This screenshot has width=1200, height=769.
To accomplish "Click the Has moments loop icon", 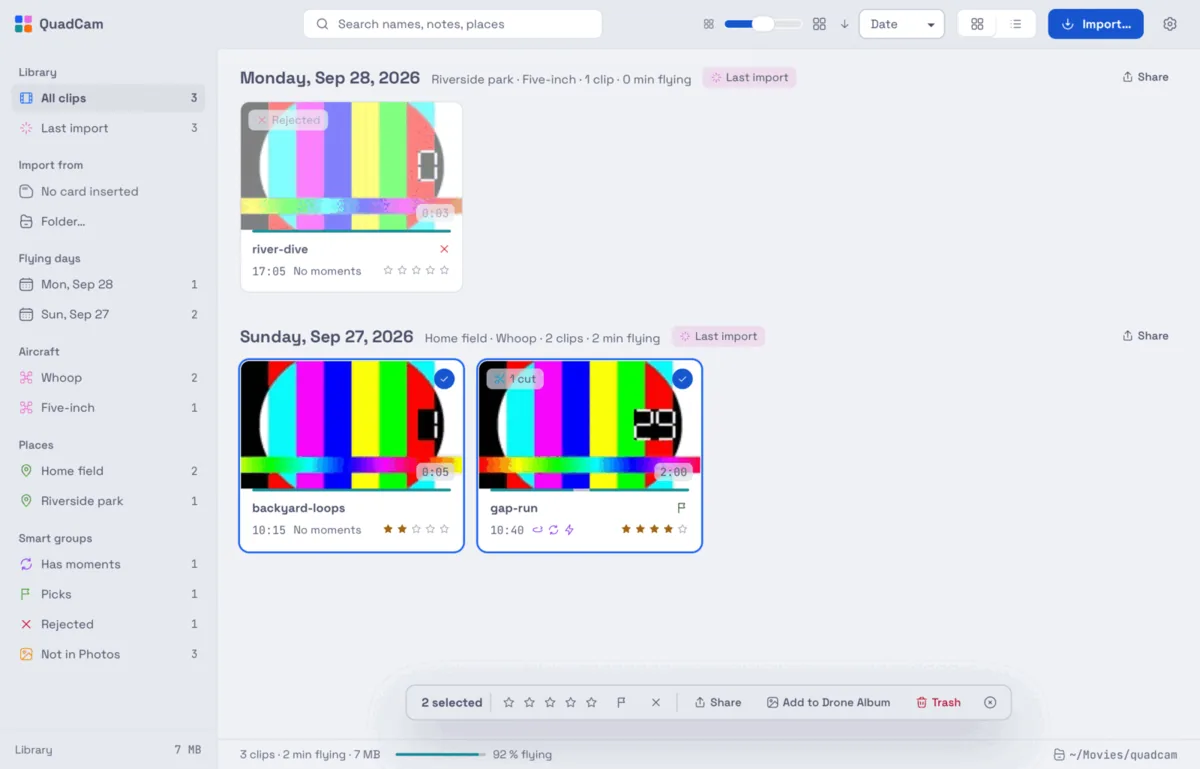I will click(x=27, y=564).
